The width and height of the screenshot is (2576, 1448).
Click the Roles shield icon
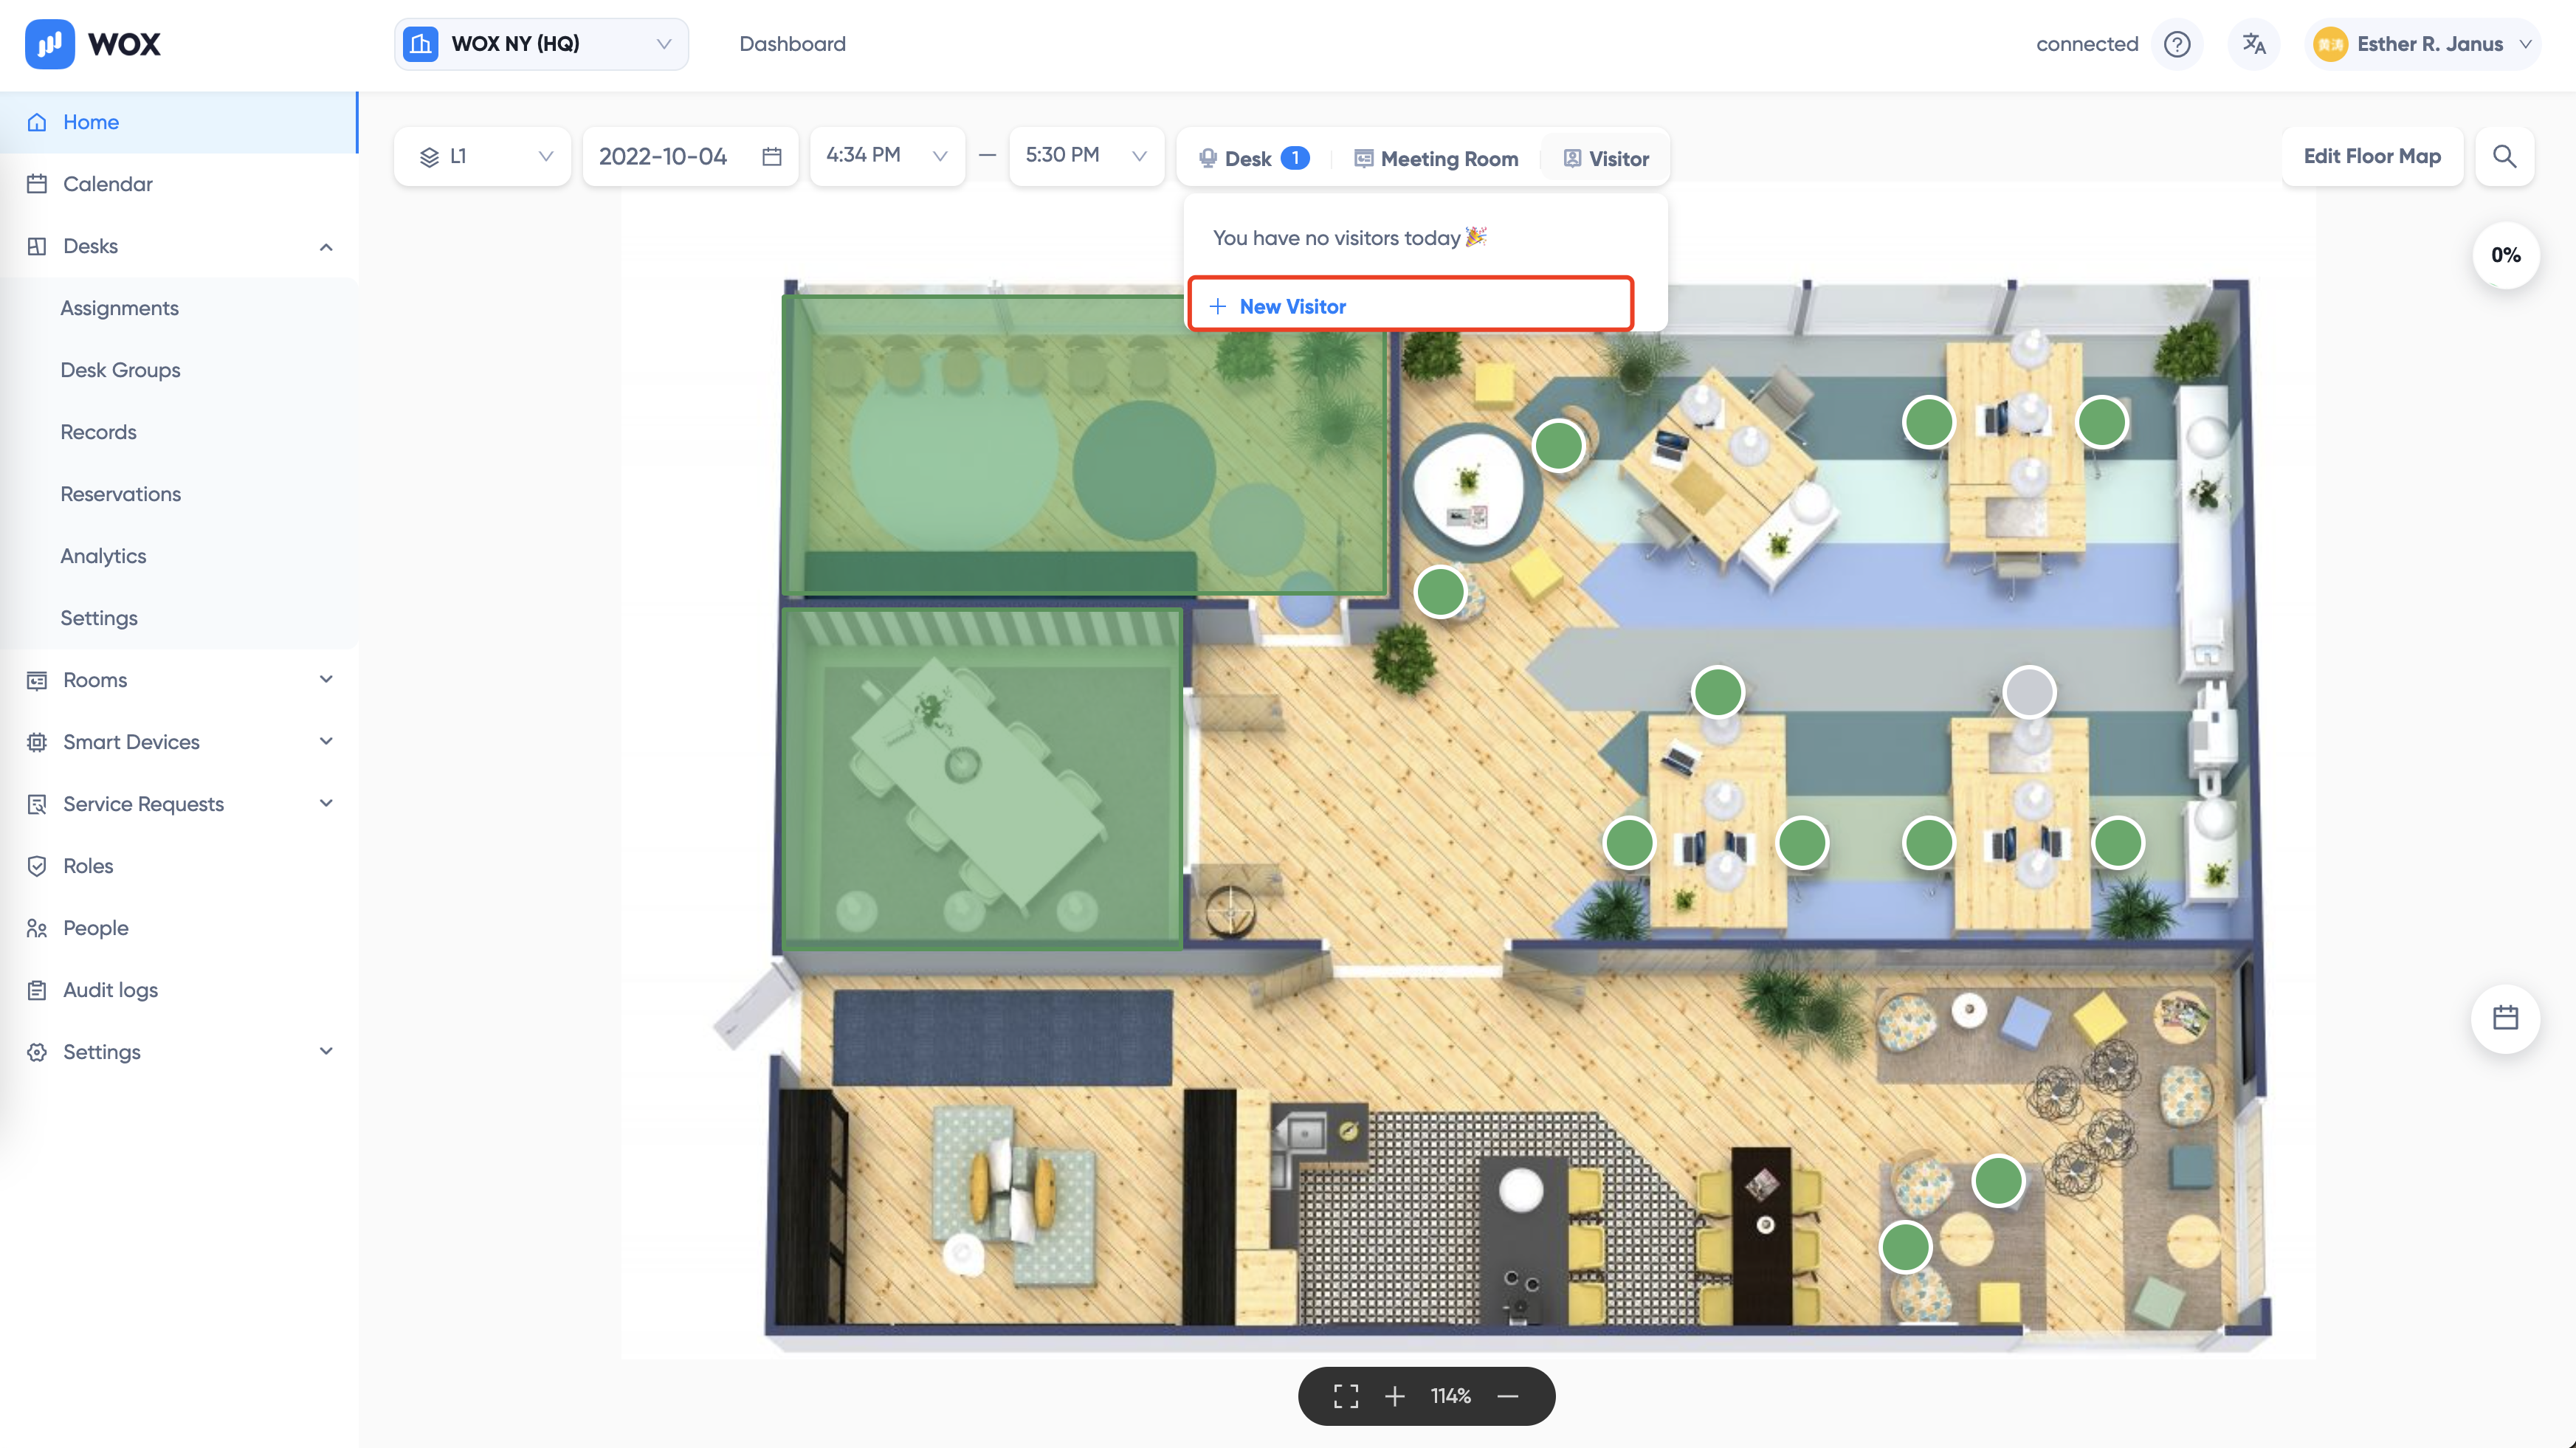[37, 866]
